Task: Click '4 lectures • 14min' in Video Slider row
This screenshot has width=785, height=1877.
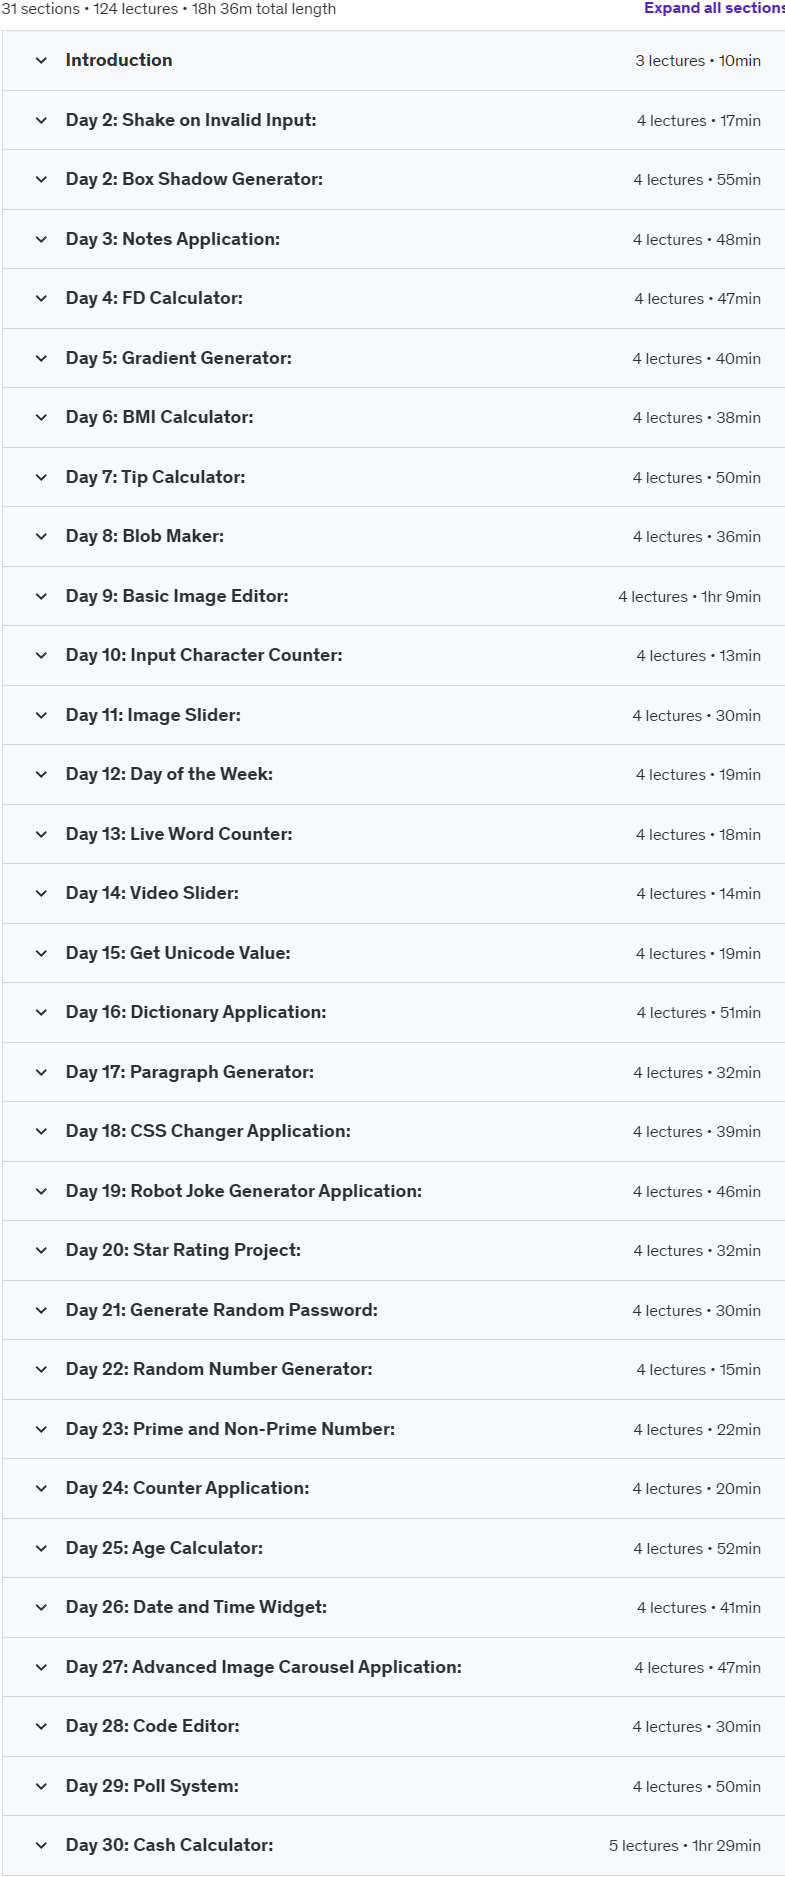Action: point(699,894)
